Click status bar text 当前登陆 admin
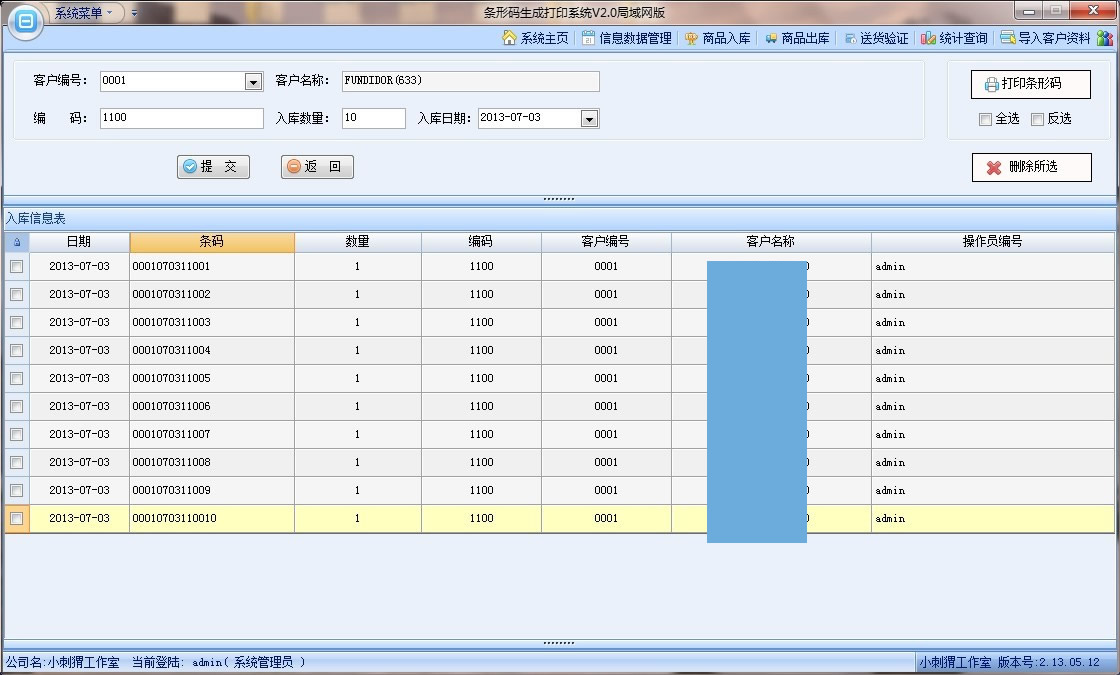1120x675 pixels. coord(219,662)
